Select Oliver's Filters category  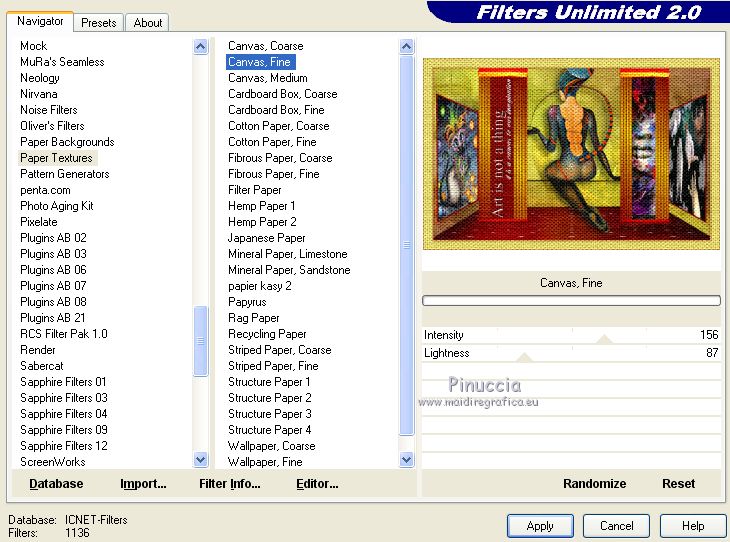52,126
